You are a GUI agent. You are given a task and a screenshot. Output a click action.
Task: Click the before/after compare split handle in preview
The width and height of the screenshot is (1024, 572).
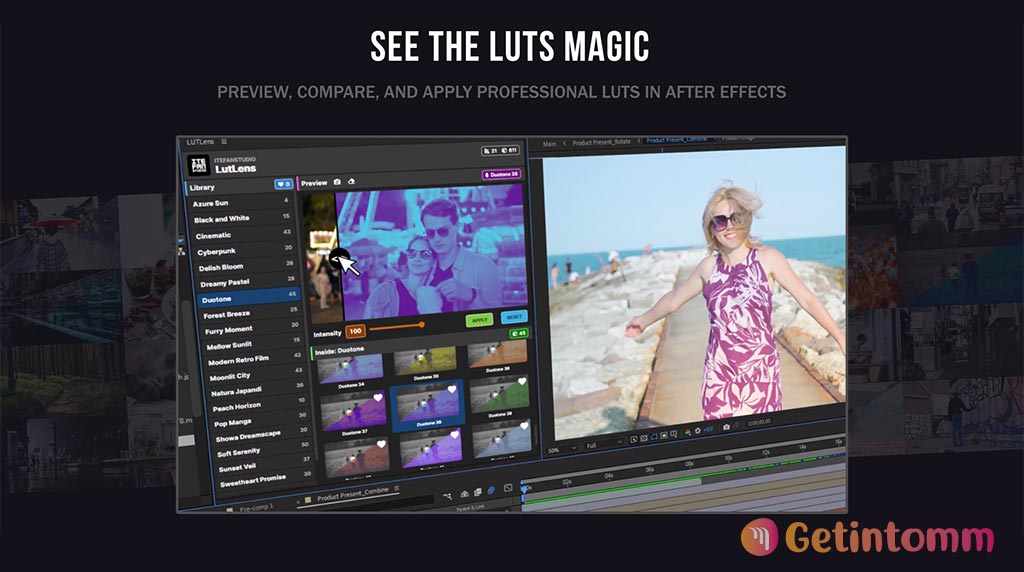coord(338,259)
